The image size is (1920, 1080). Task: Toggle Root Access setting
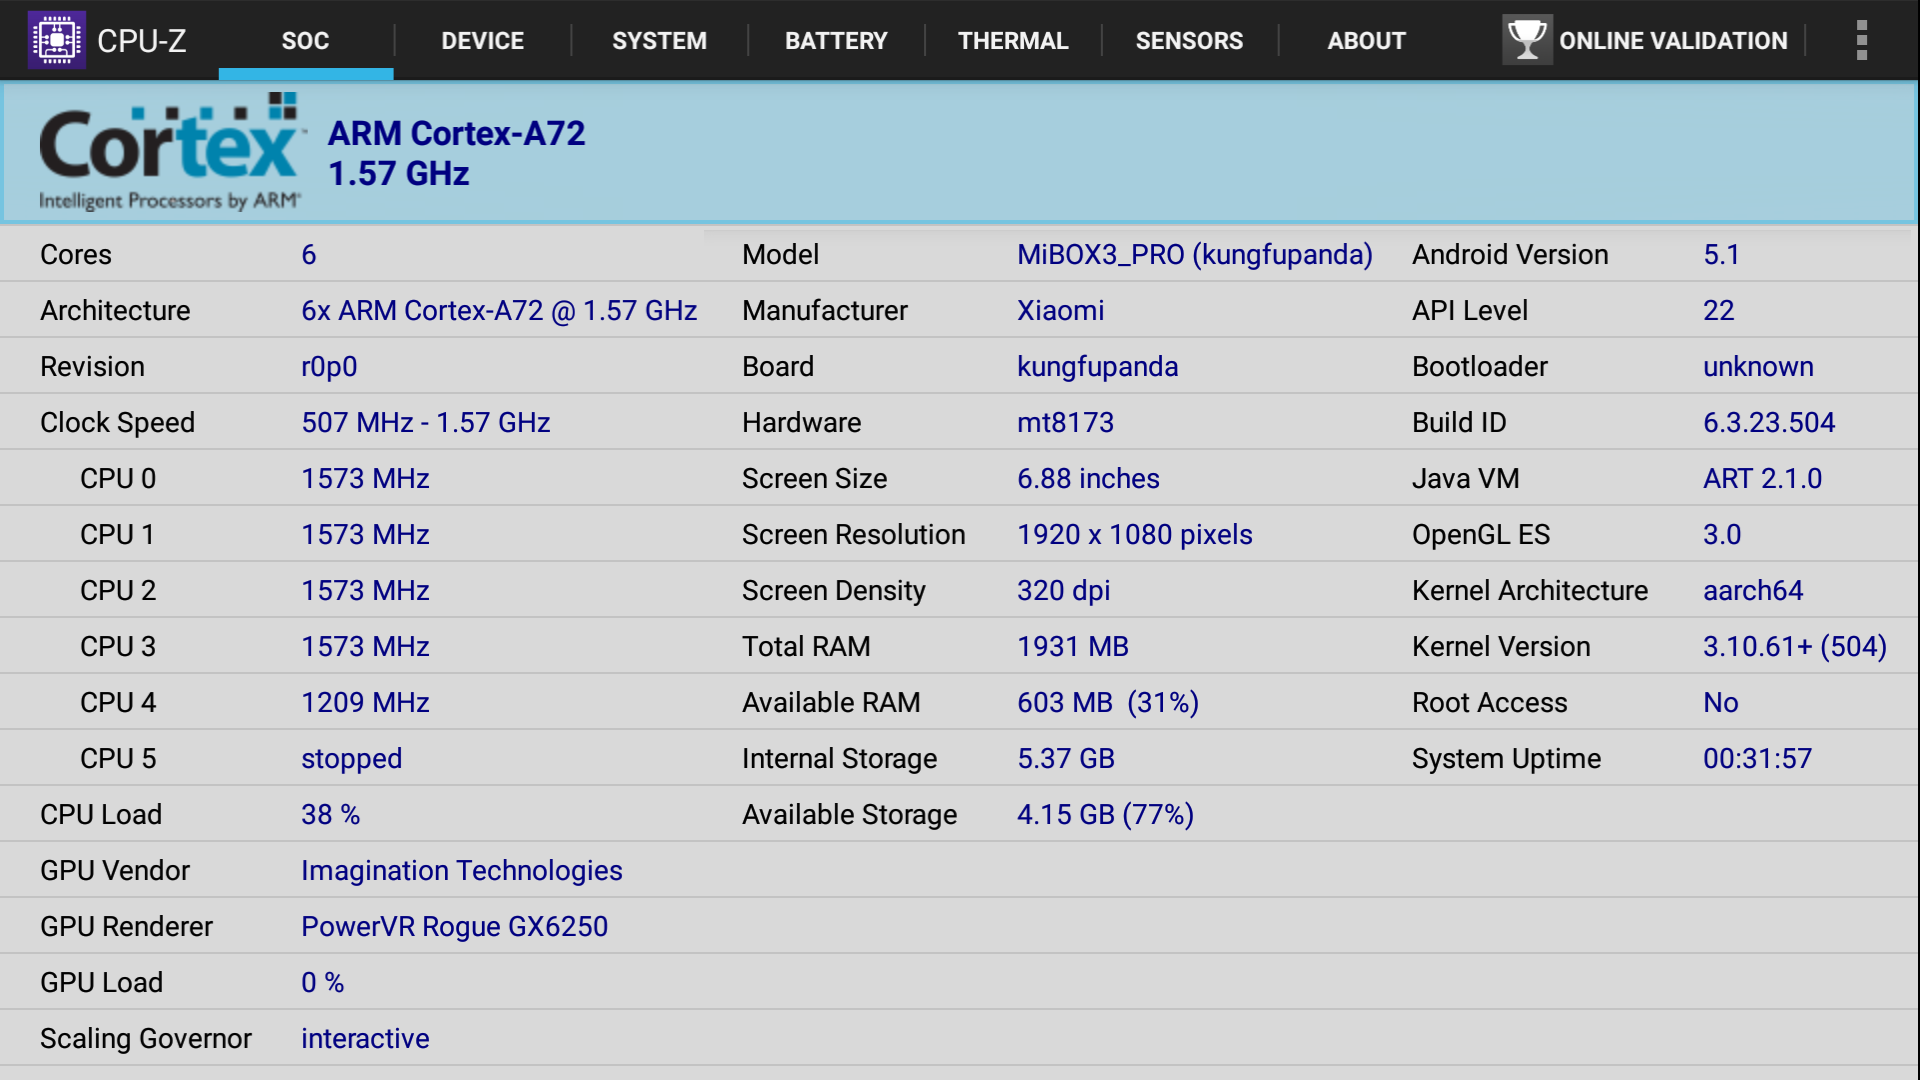[x=1718, y=703]
